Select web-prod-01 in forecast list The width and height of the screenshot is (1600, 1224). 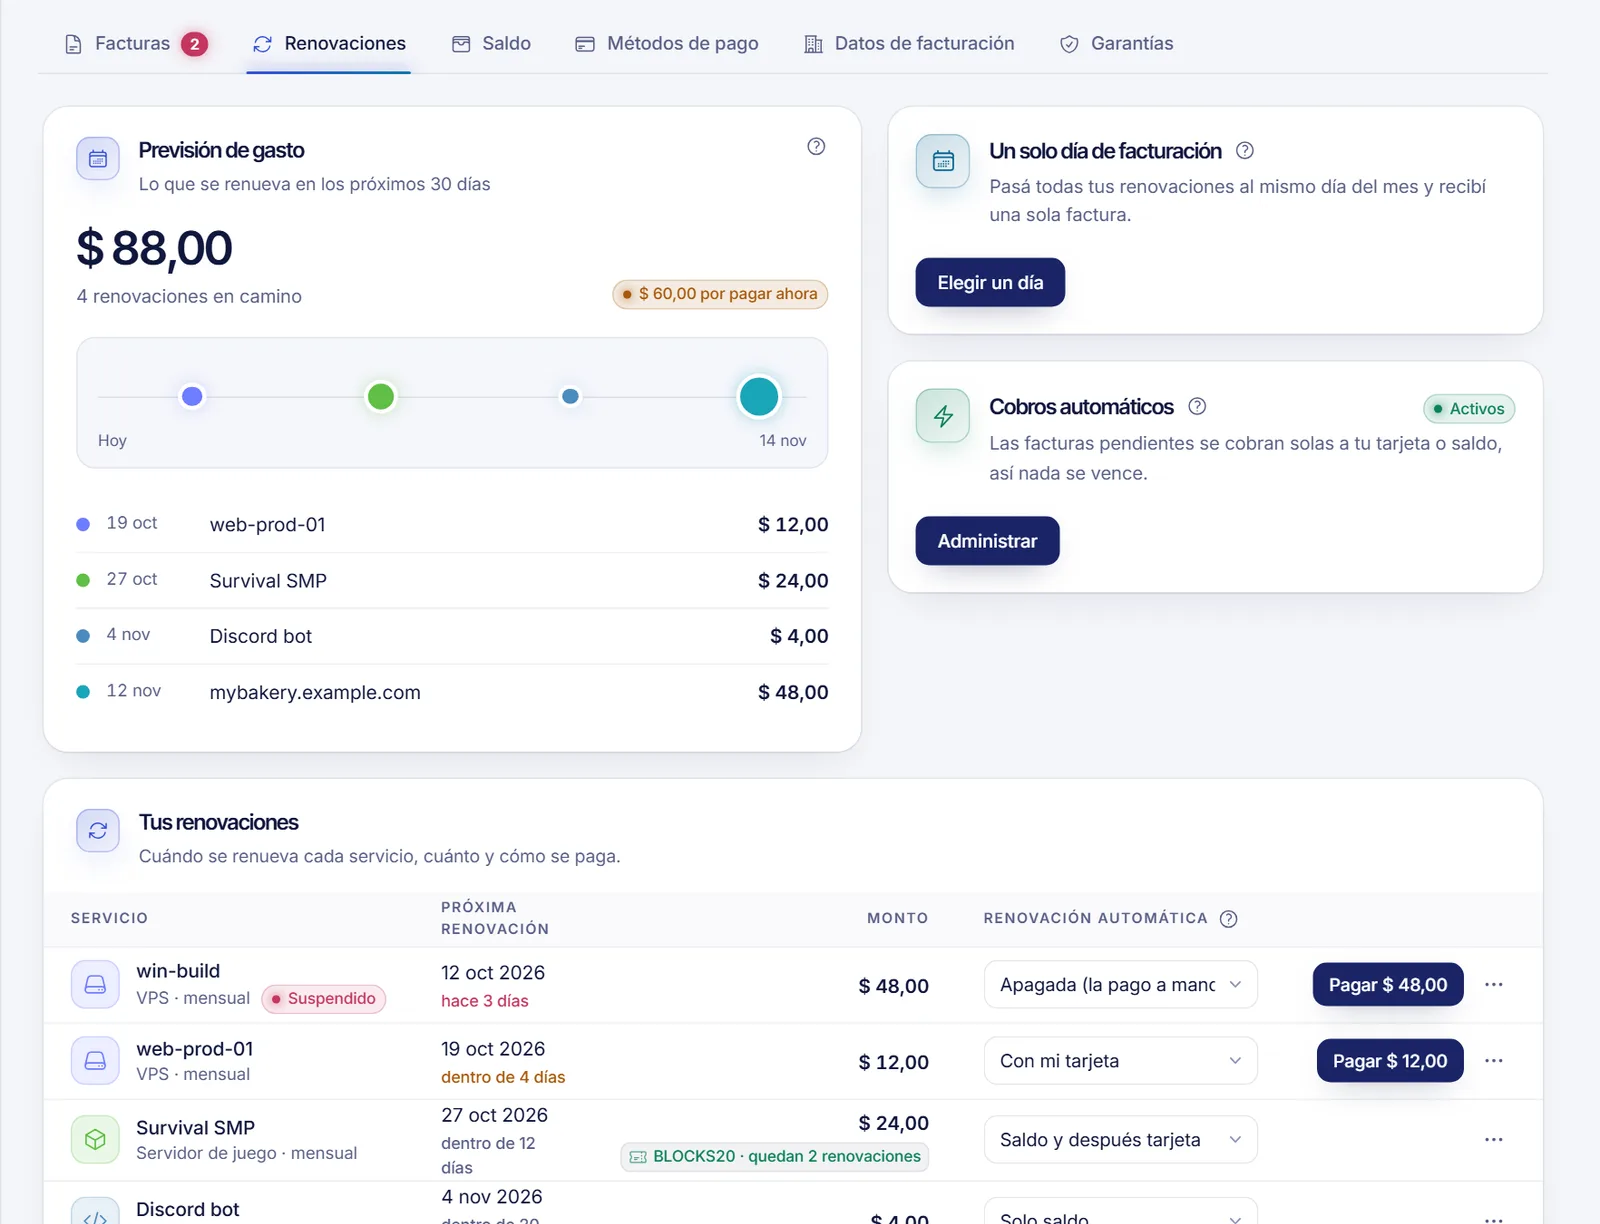pyautogui.click(x=453, y=525)
